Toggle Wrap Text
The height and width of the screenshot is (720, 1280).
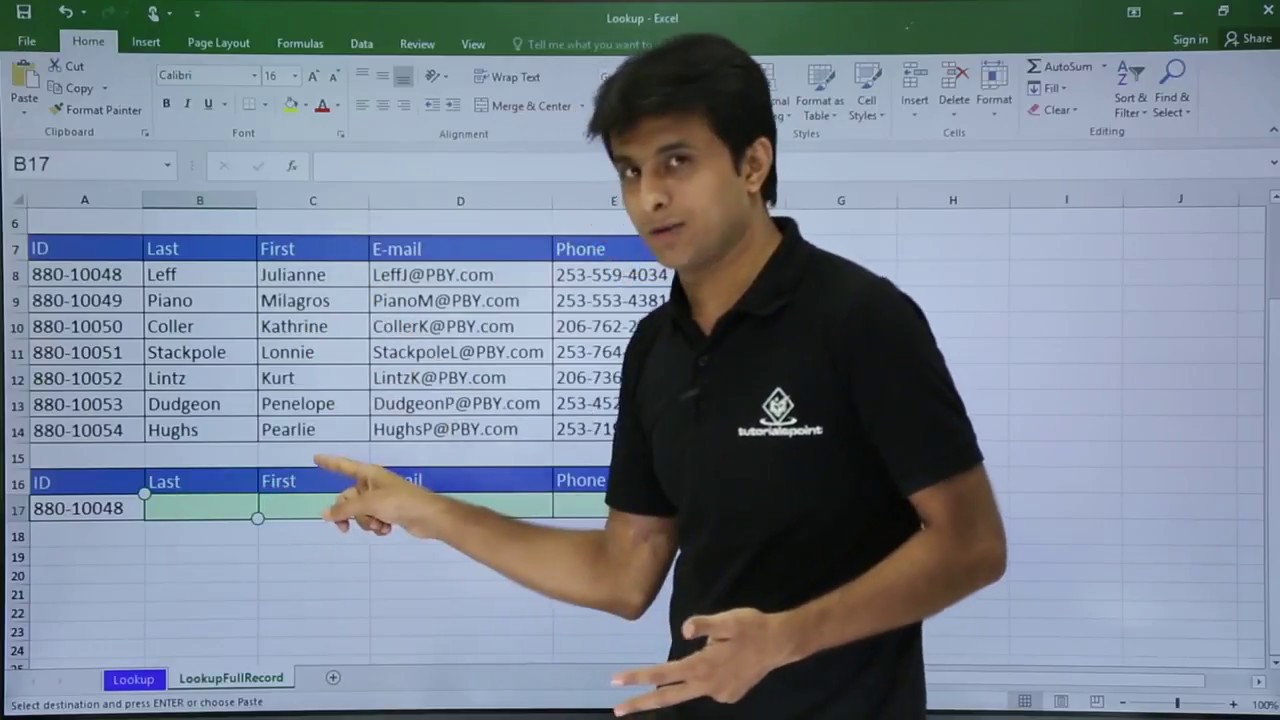click(507, 77)
